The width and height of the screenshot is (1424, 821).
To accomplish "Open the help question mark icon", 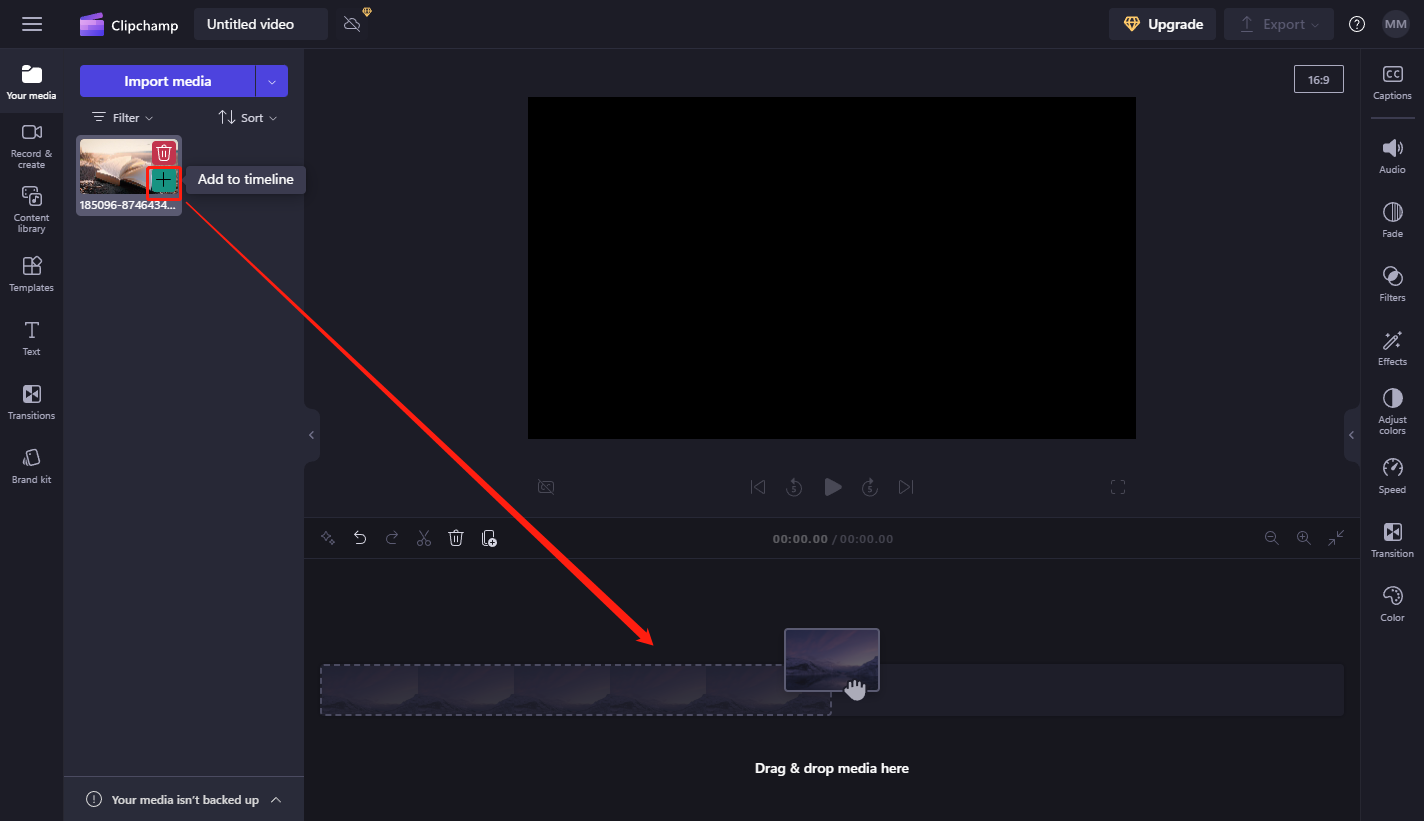I will [1357, 24].
